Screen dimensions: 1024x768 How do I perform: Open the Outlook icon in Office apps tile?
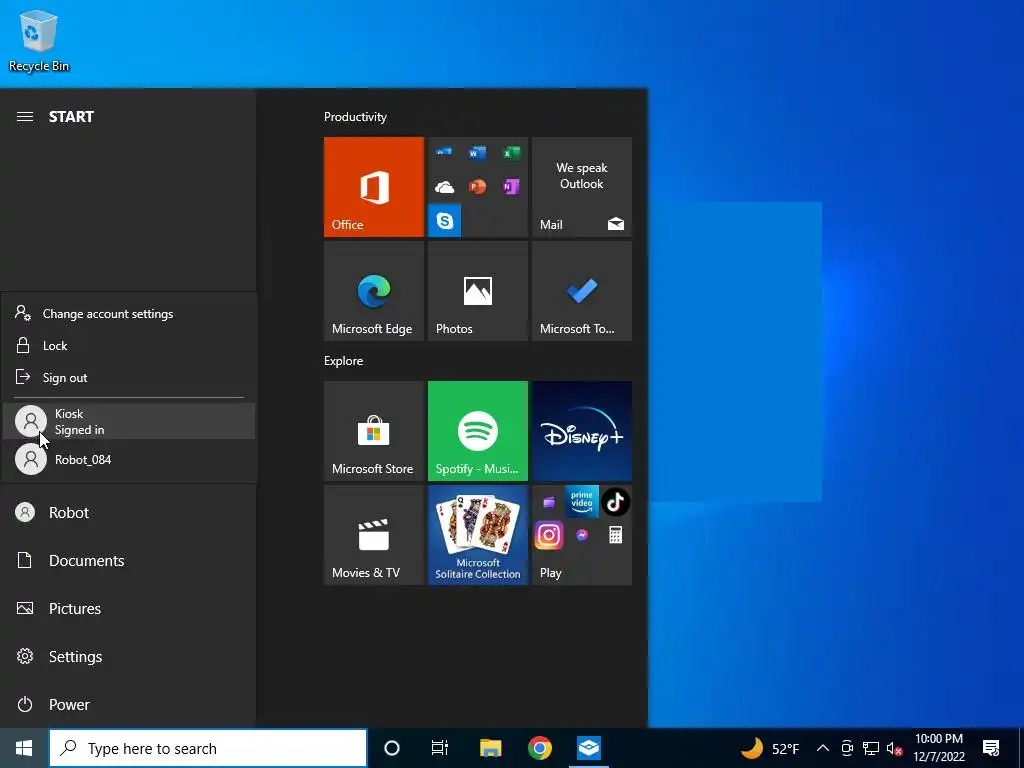pos(444,153)
